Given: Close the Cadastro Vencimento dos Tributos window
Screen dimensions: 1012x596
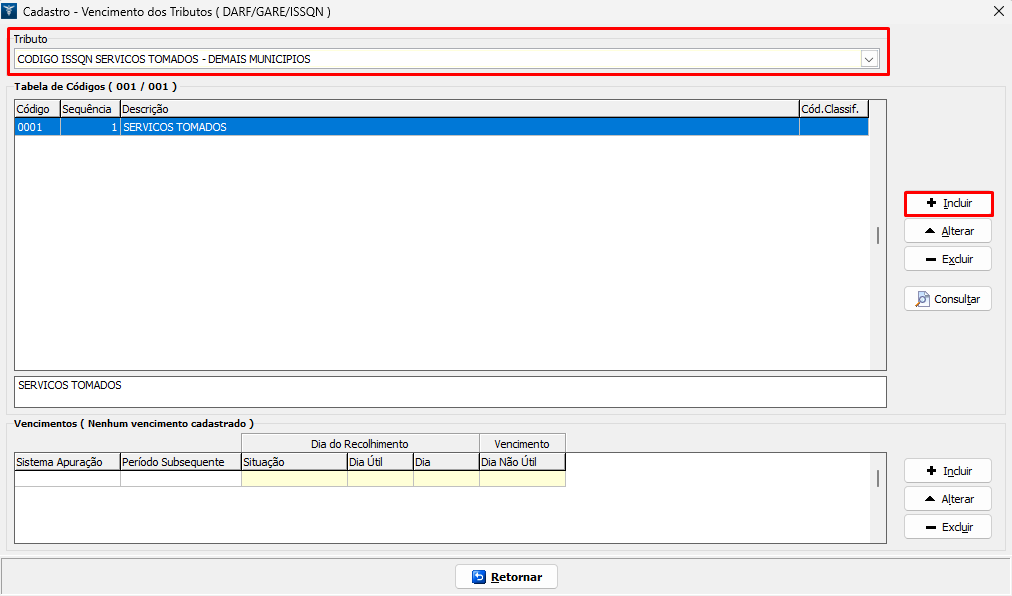Looking at the screenshot, I should tap(998, 11).
